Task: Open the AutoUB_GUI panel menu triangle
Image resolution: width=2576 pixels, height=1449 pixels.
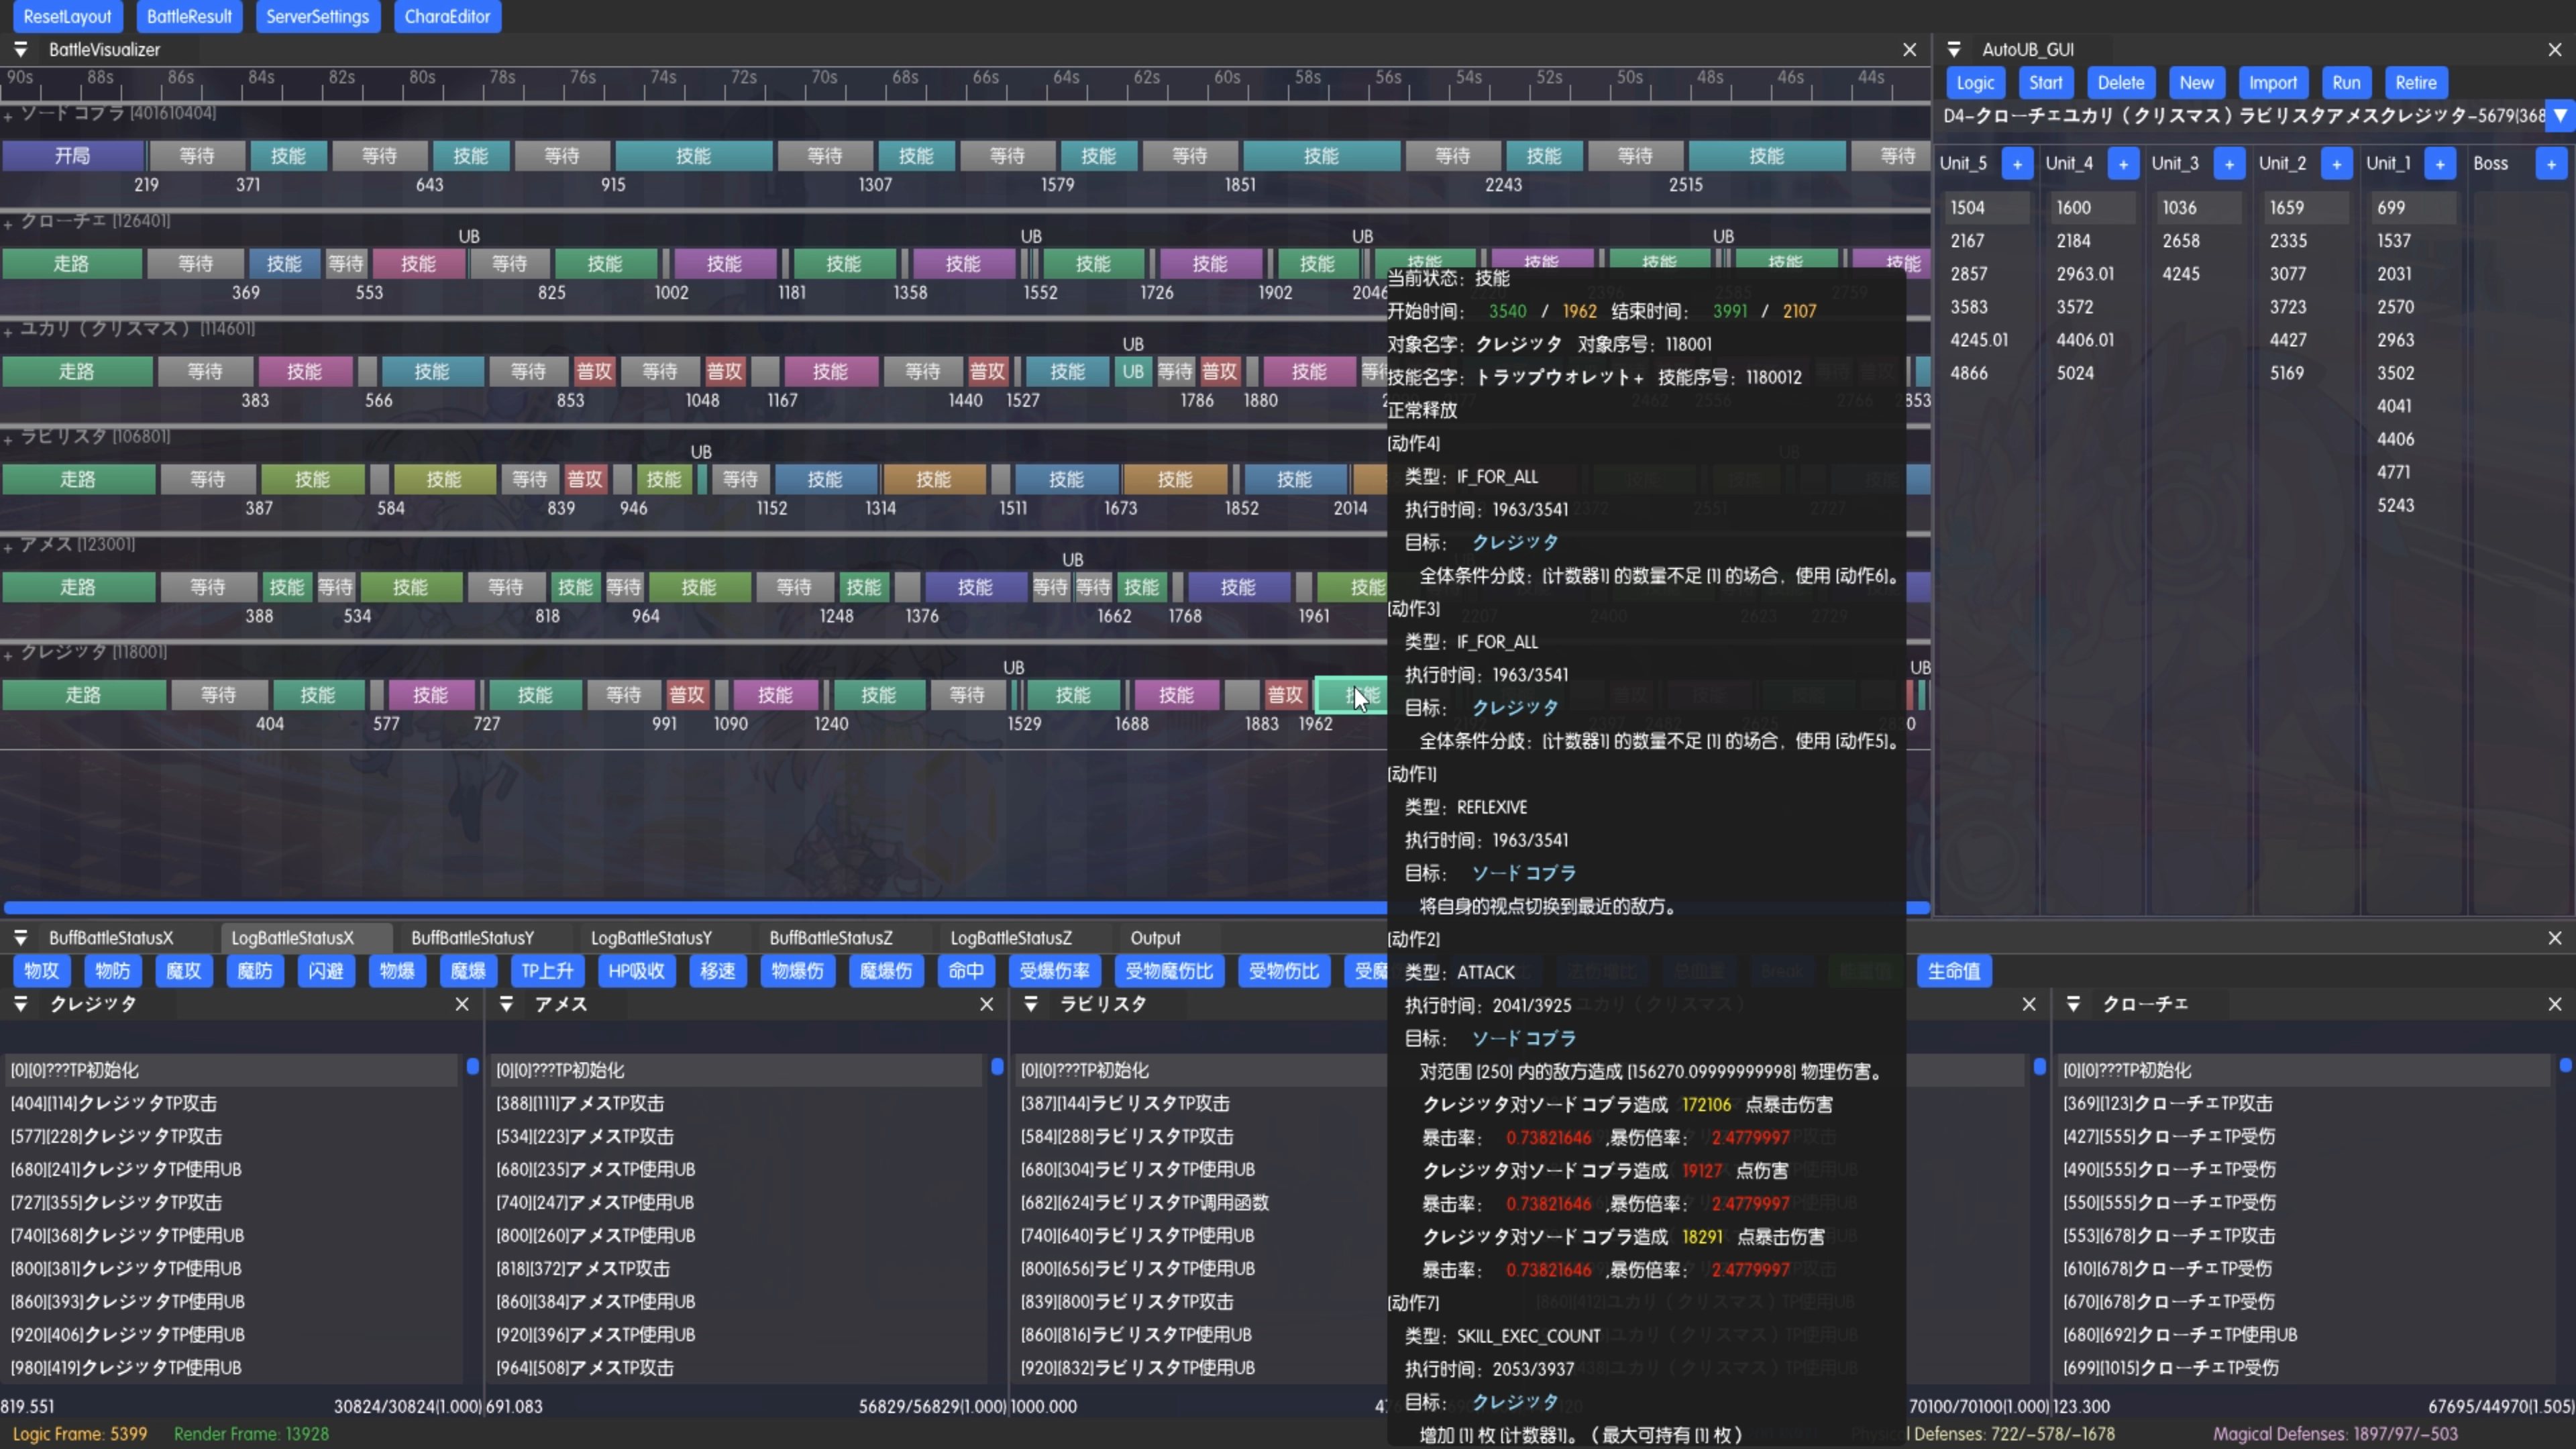Action: 1954,49
